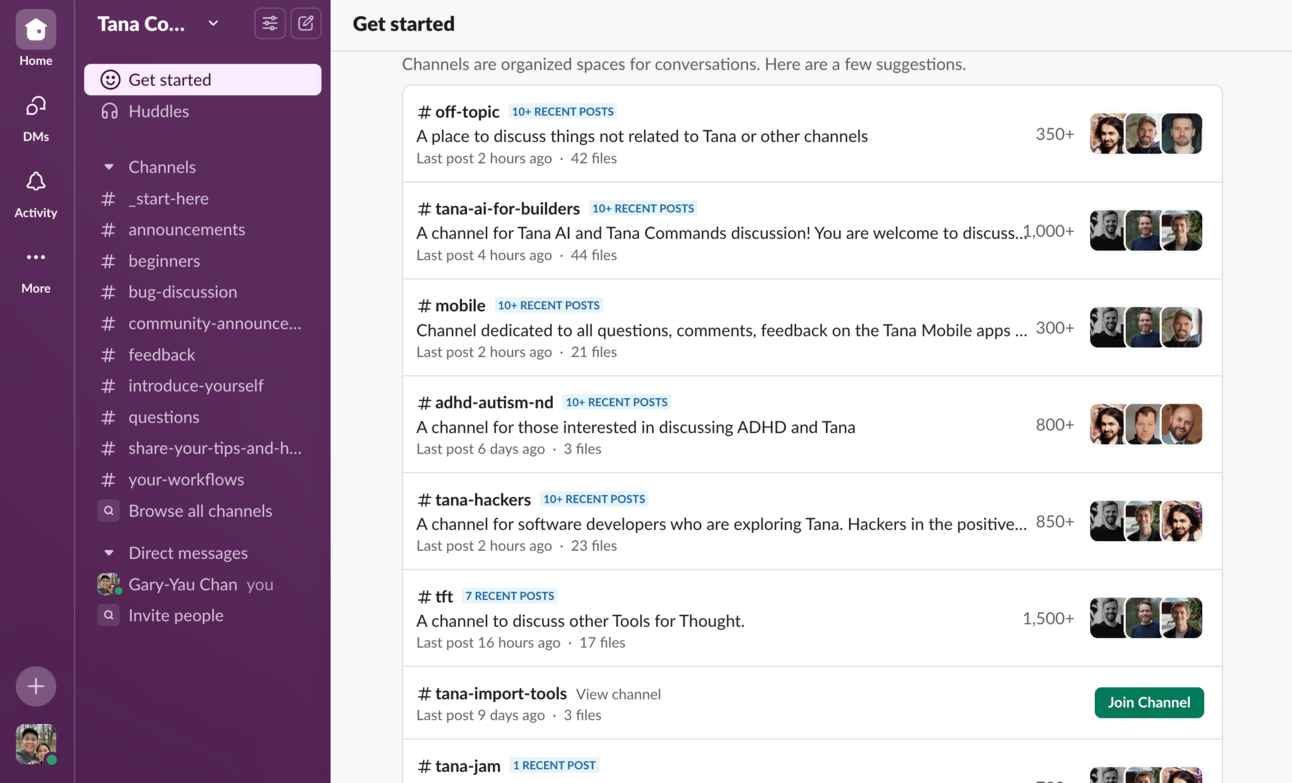This screenshot has height=783, width=1292.
Task: Click your profile avatar at bottom left
Action: (x=36, y=743)
